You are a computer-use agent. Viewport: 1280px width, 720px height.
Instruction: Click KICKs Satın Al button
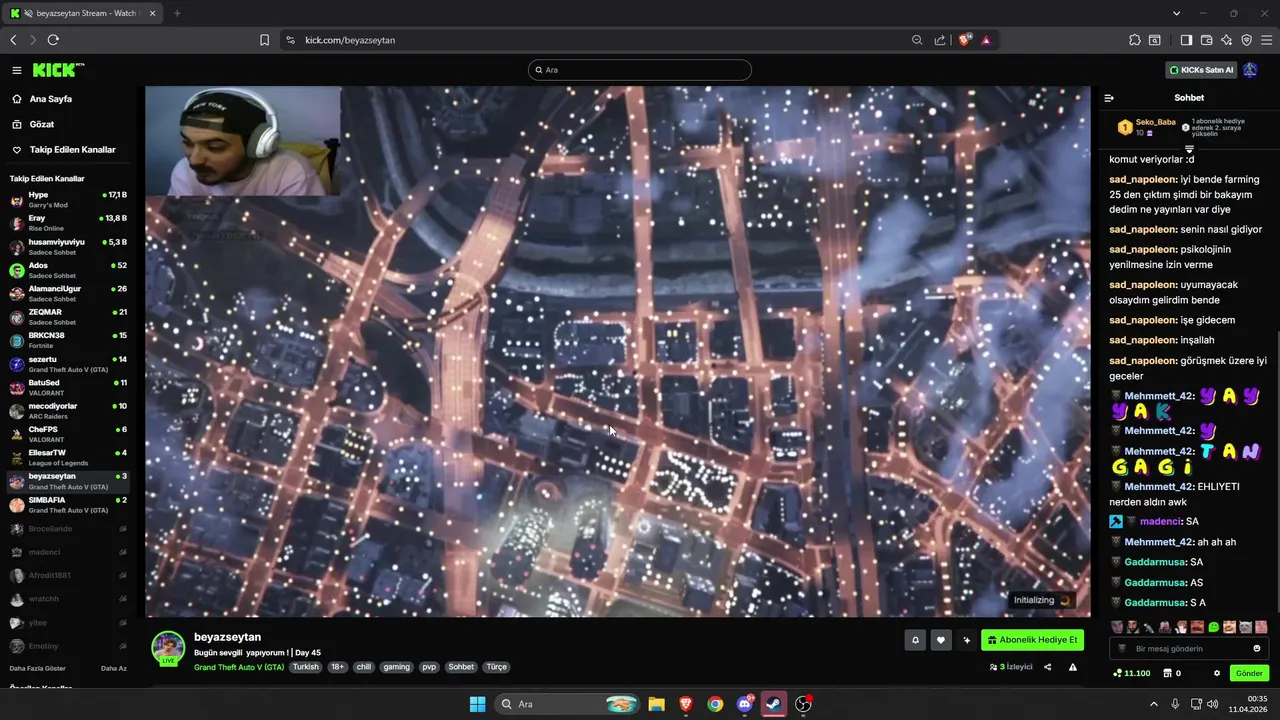[1201, 70]
